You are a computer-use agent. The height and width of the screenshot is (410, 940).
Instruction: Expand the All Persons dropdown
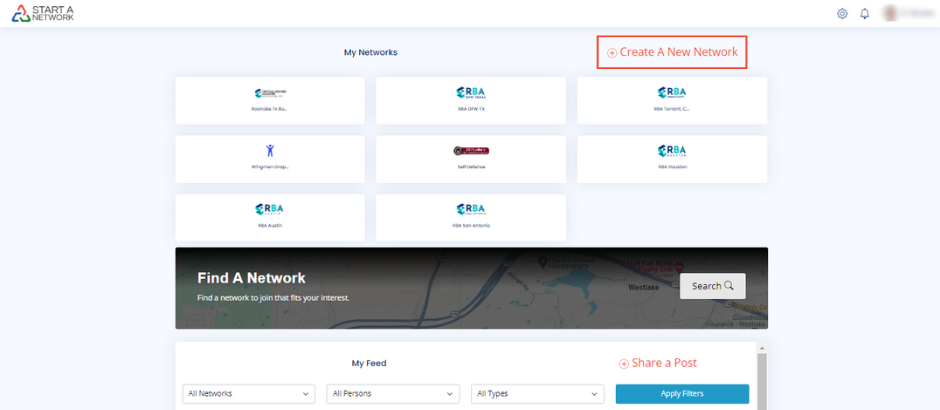point(394,394)
